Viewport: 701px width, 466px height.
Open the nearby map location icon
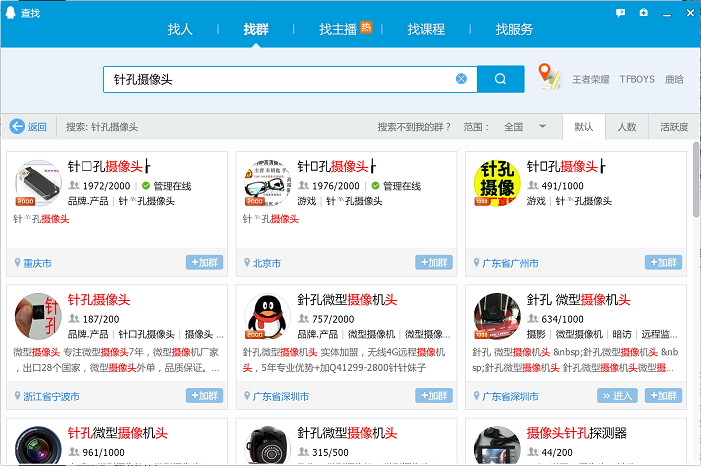click(x=549, y=76)
